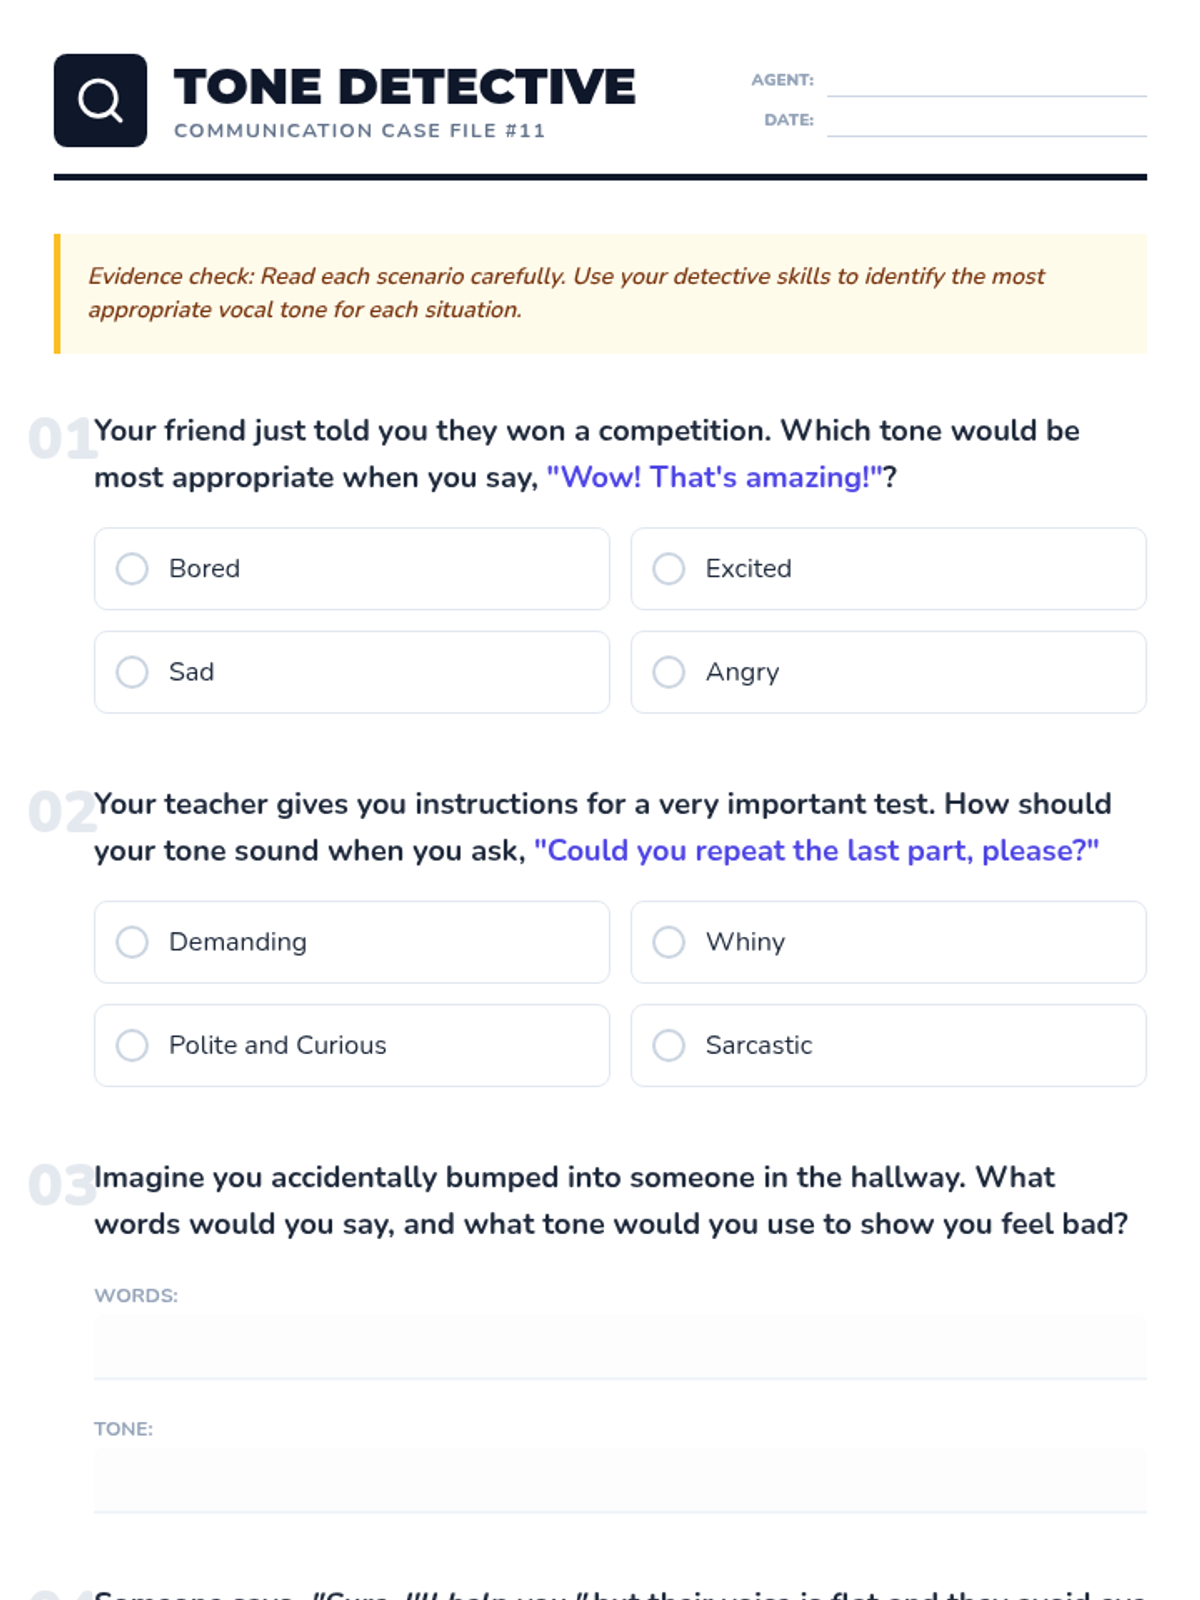Click the Tone Detective title
Image resolution: width=1200 pixels, height=1600 pixels.
(404, 87)
